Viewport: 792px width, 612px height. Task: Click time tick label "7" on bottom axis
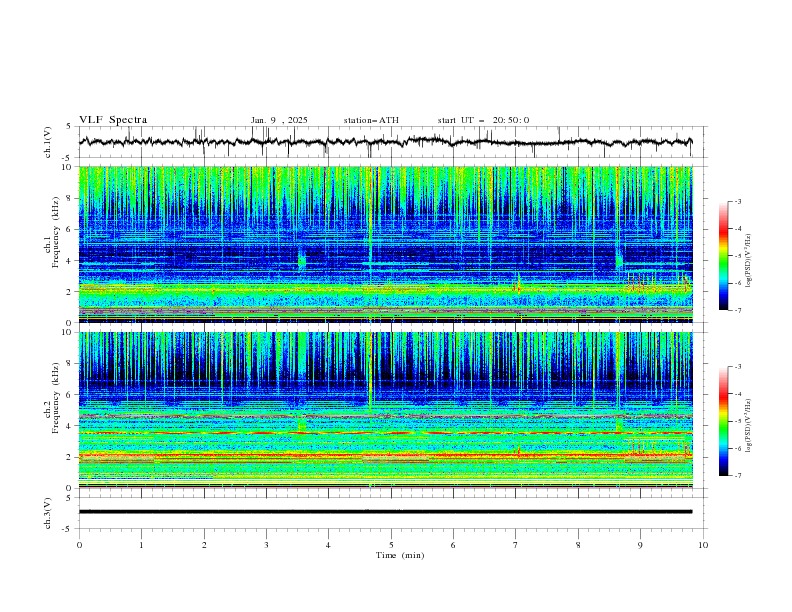pyautogui.click(x=515, y=545)
